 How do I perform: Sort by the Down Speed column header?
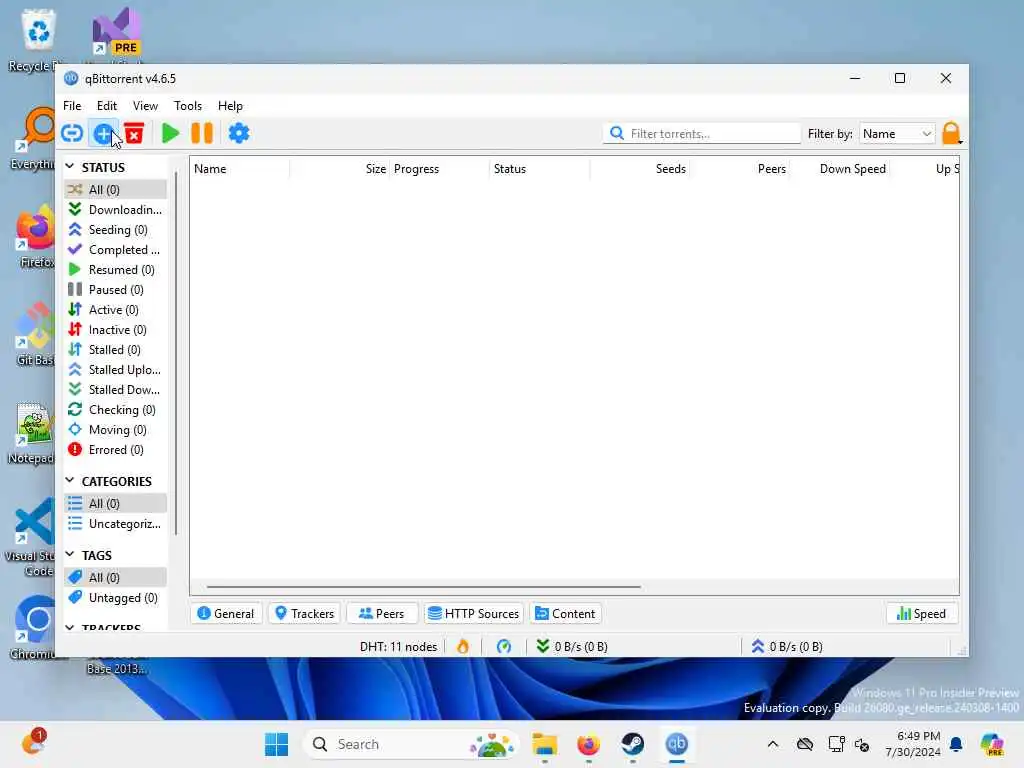(840, 169)
